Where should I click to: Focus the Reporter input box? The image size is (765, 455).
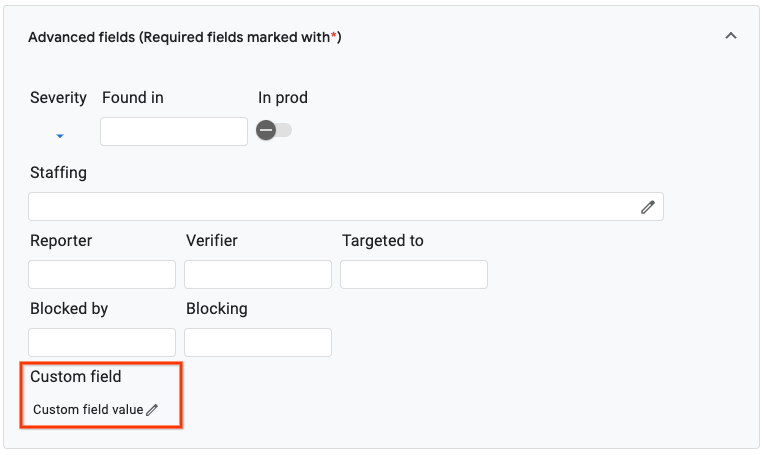pos(102,275)
